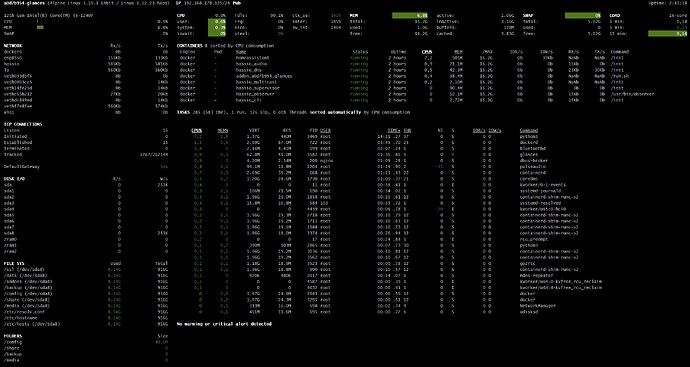690x367 pixels.
Task: Click the CPU% column header in the containers table
Action: click(x=427, y=51)
